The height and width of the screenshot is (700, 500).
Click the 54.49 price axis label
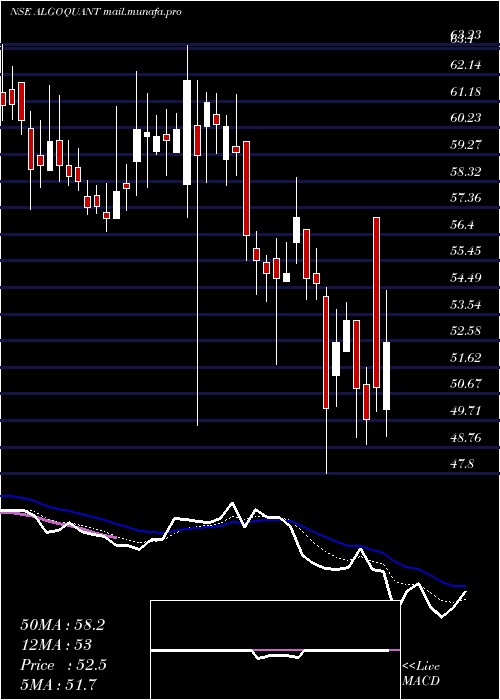coord(466,278)
